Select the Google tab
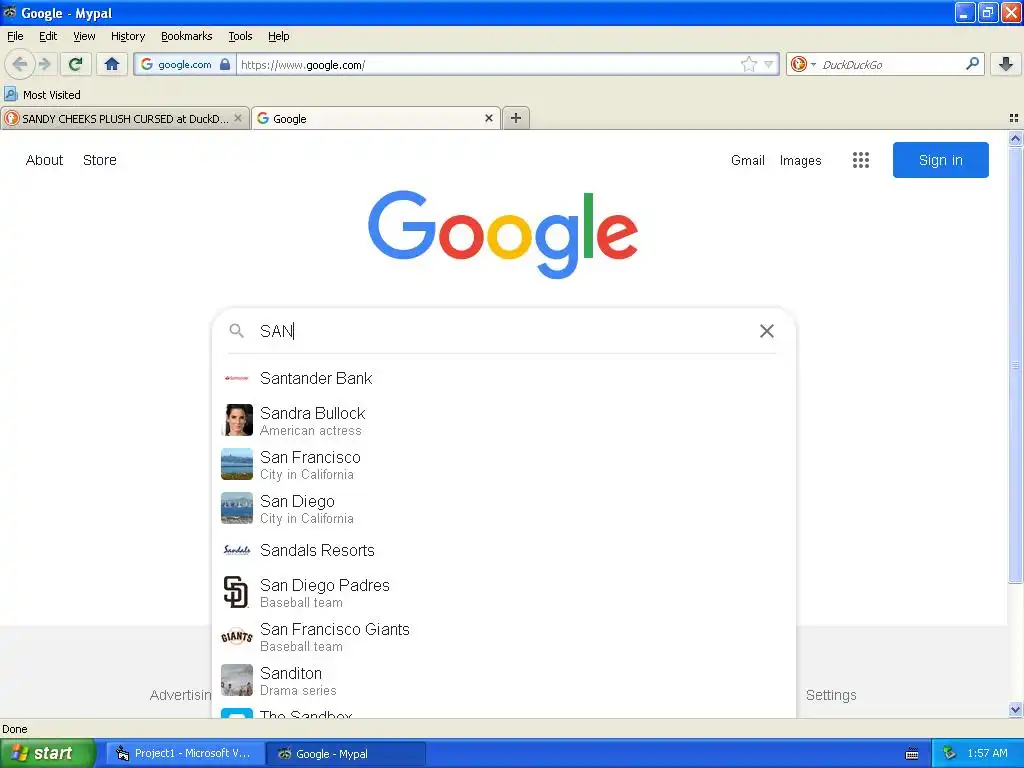The image size is (1024, 768). [x=376, y=118]
